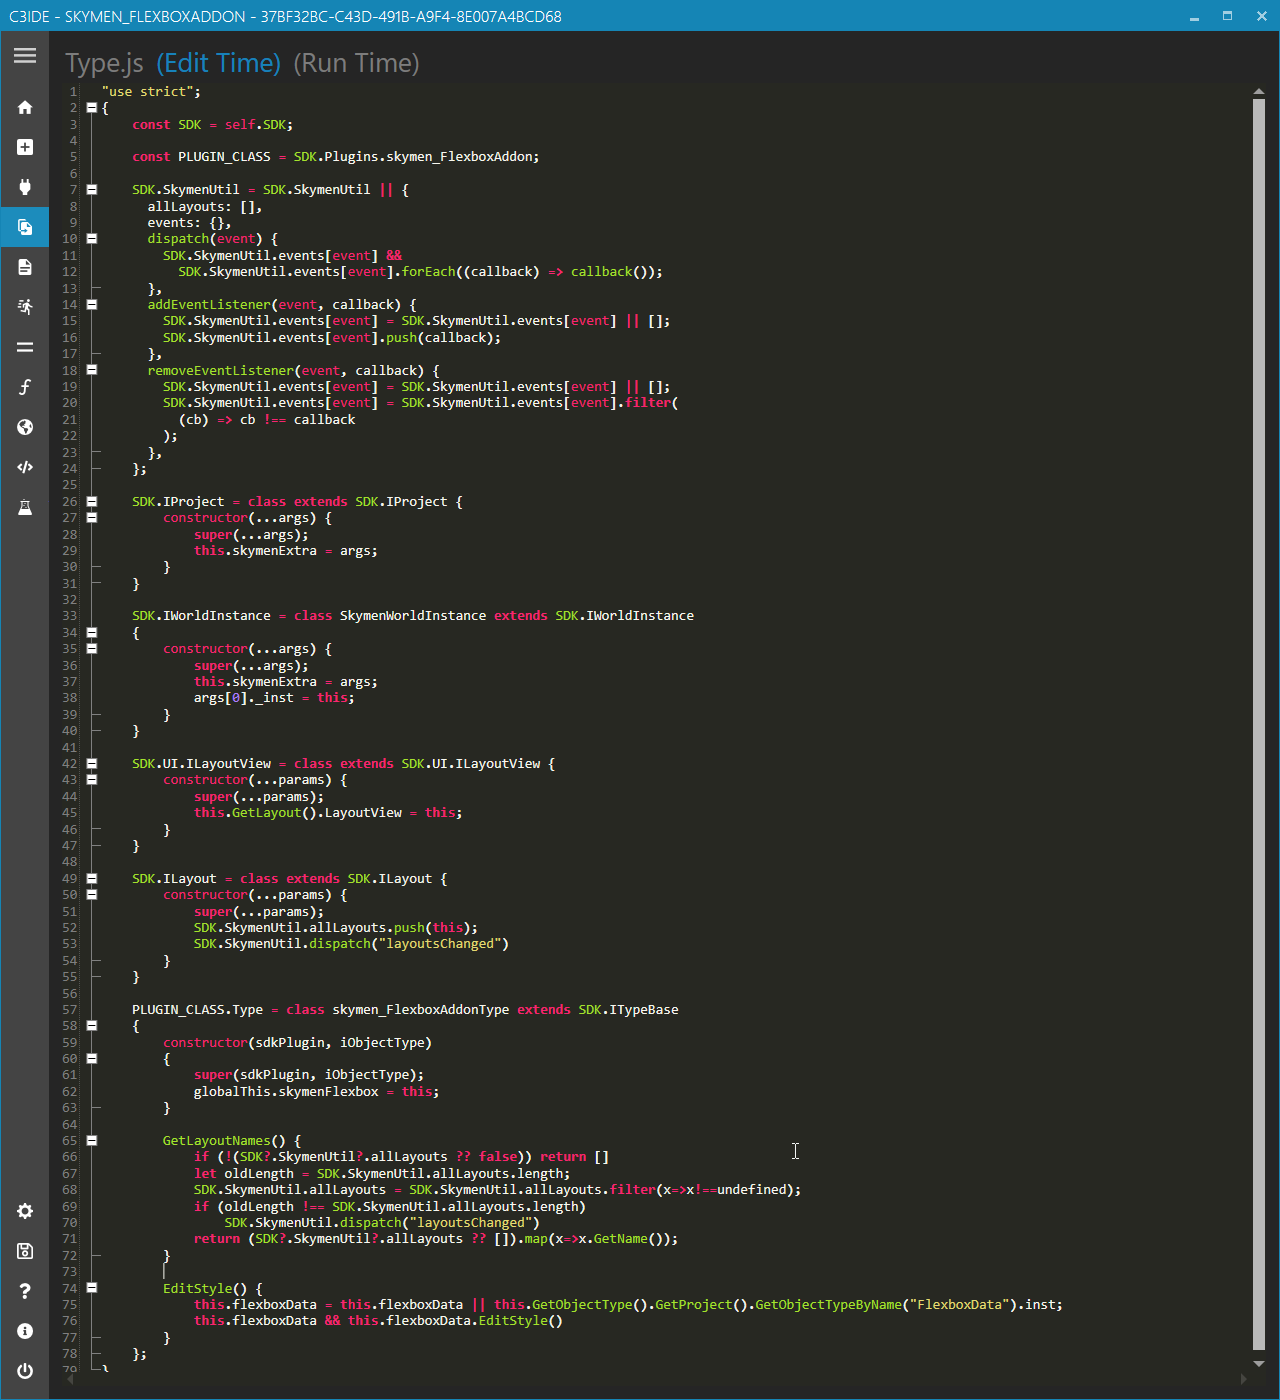Viewport: 1280px width, 1400px height.
Task: Select the copy files icon in the sidebar
Action: click(25, 227)
